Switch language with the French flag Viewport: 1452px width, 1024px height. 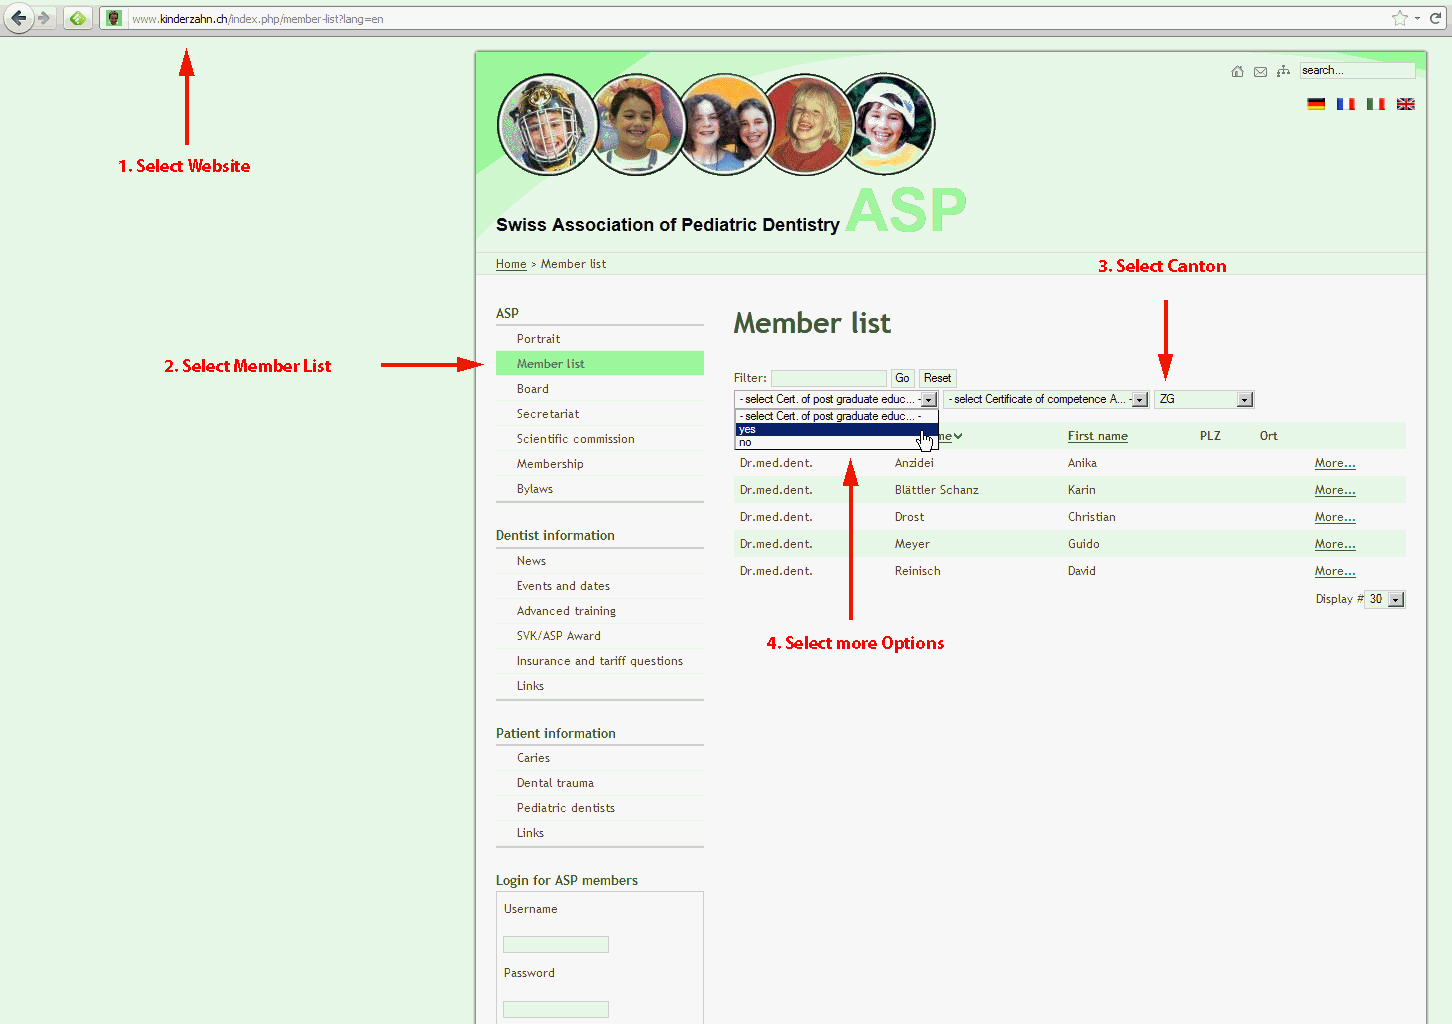(x=1346, y=104)
